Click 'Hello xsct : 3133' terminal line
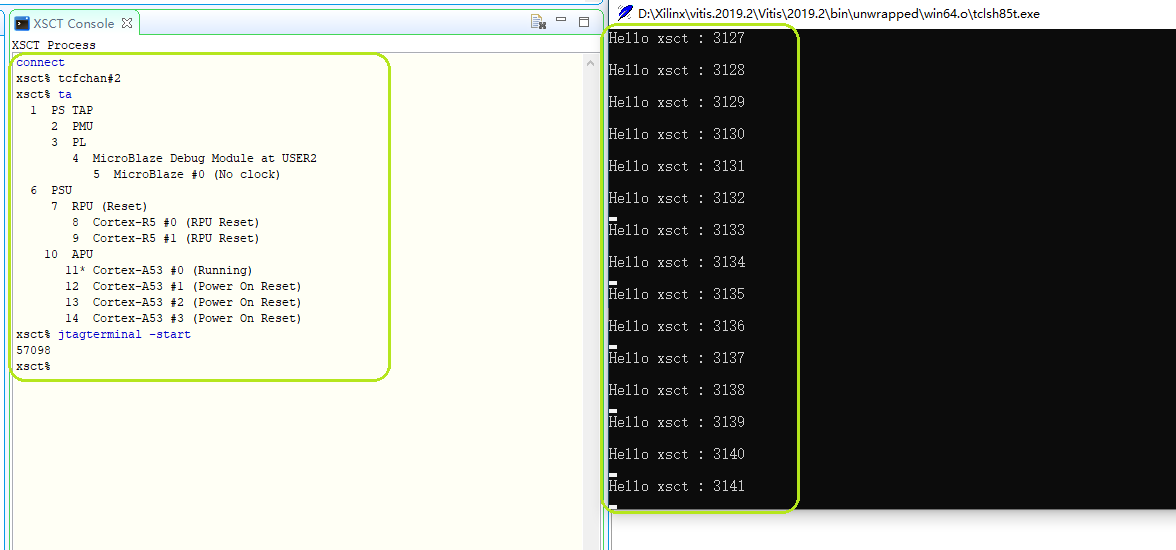 [x=676, y=230]
